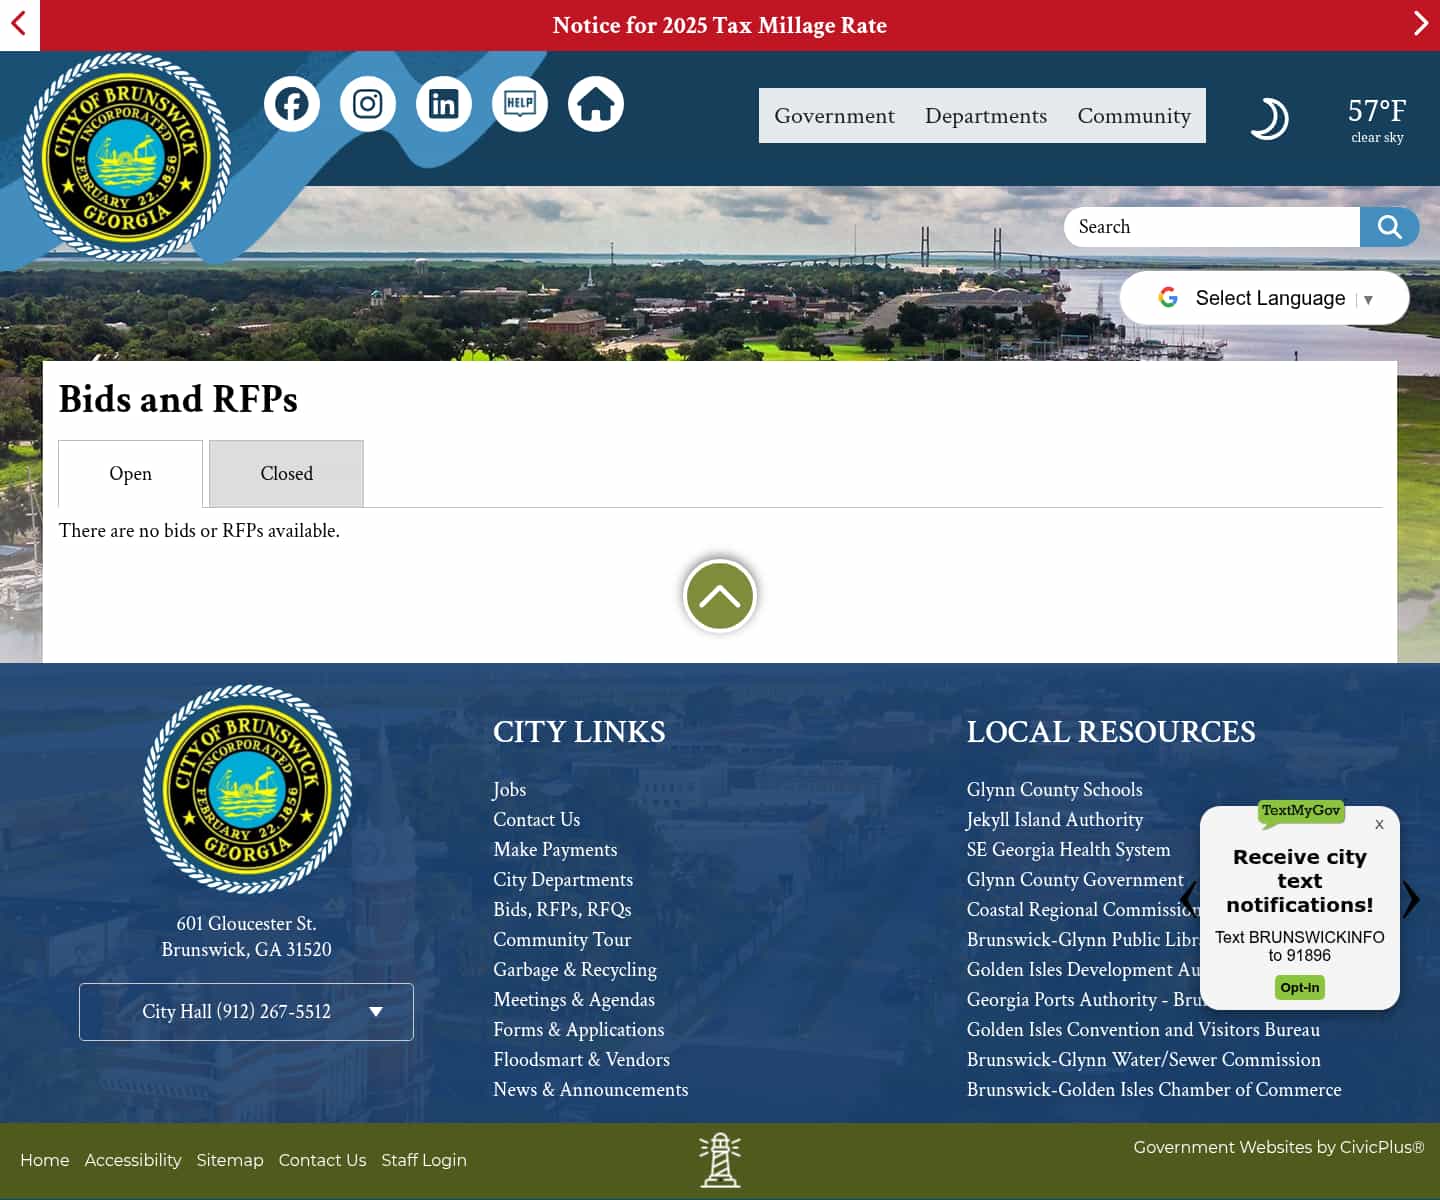Open the Departments menu
The image size is (1440, 1200).
coord(985,115)
